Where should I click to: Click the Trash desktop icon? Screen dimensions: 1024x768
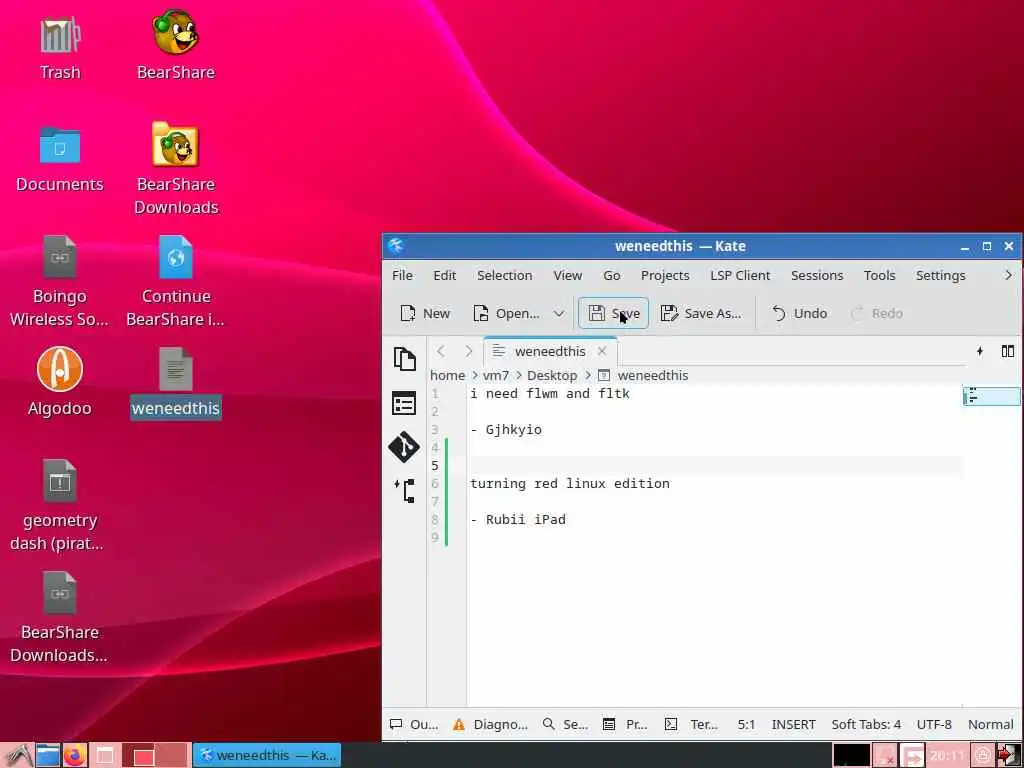(60, 48)
